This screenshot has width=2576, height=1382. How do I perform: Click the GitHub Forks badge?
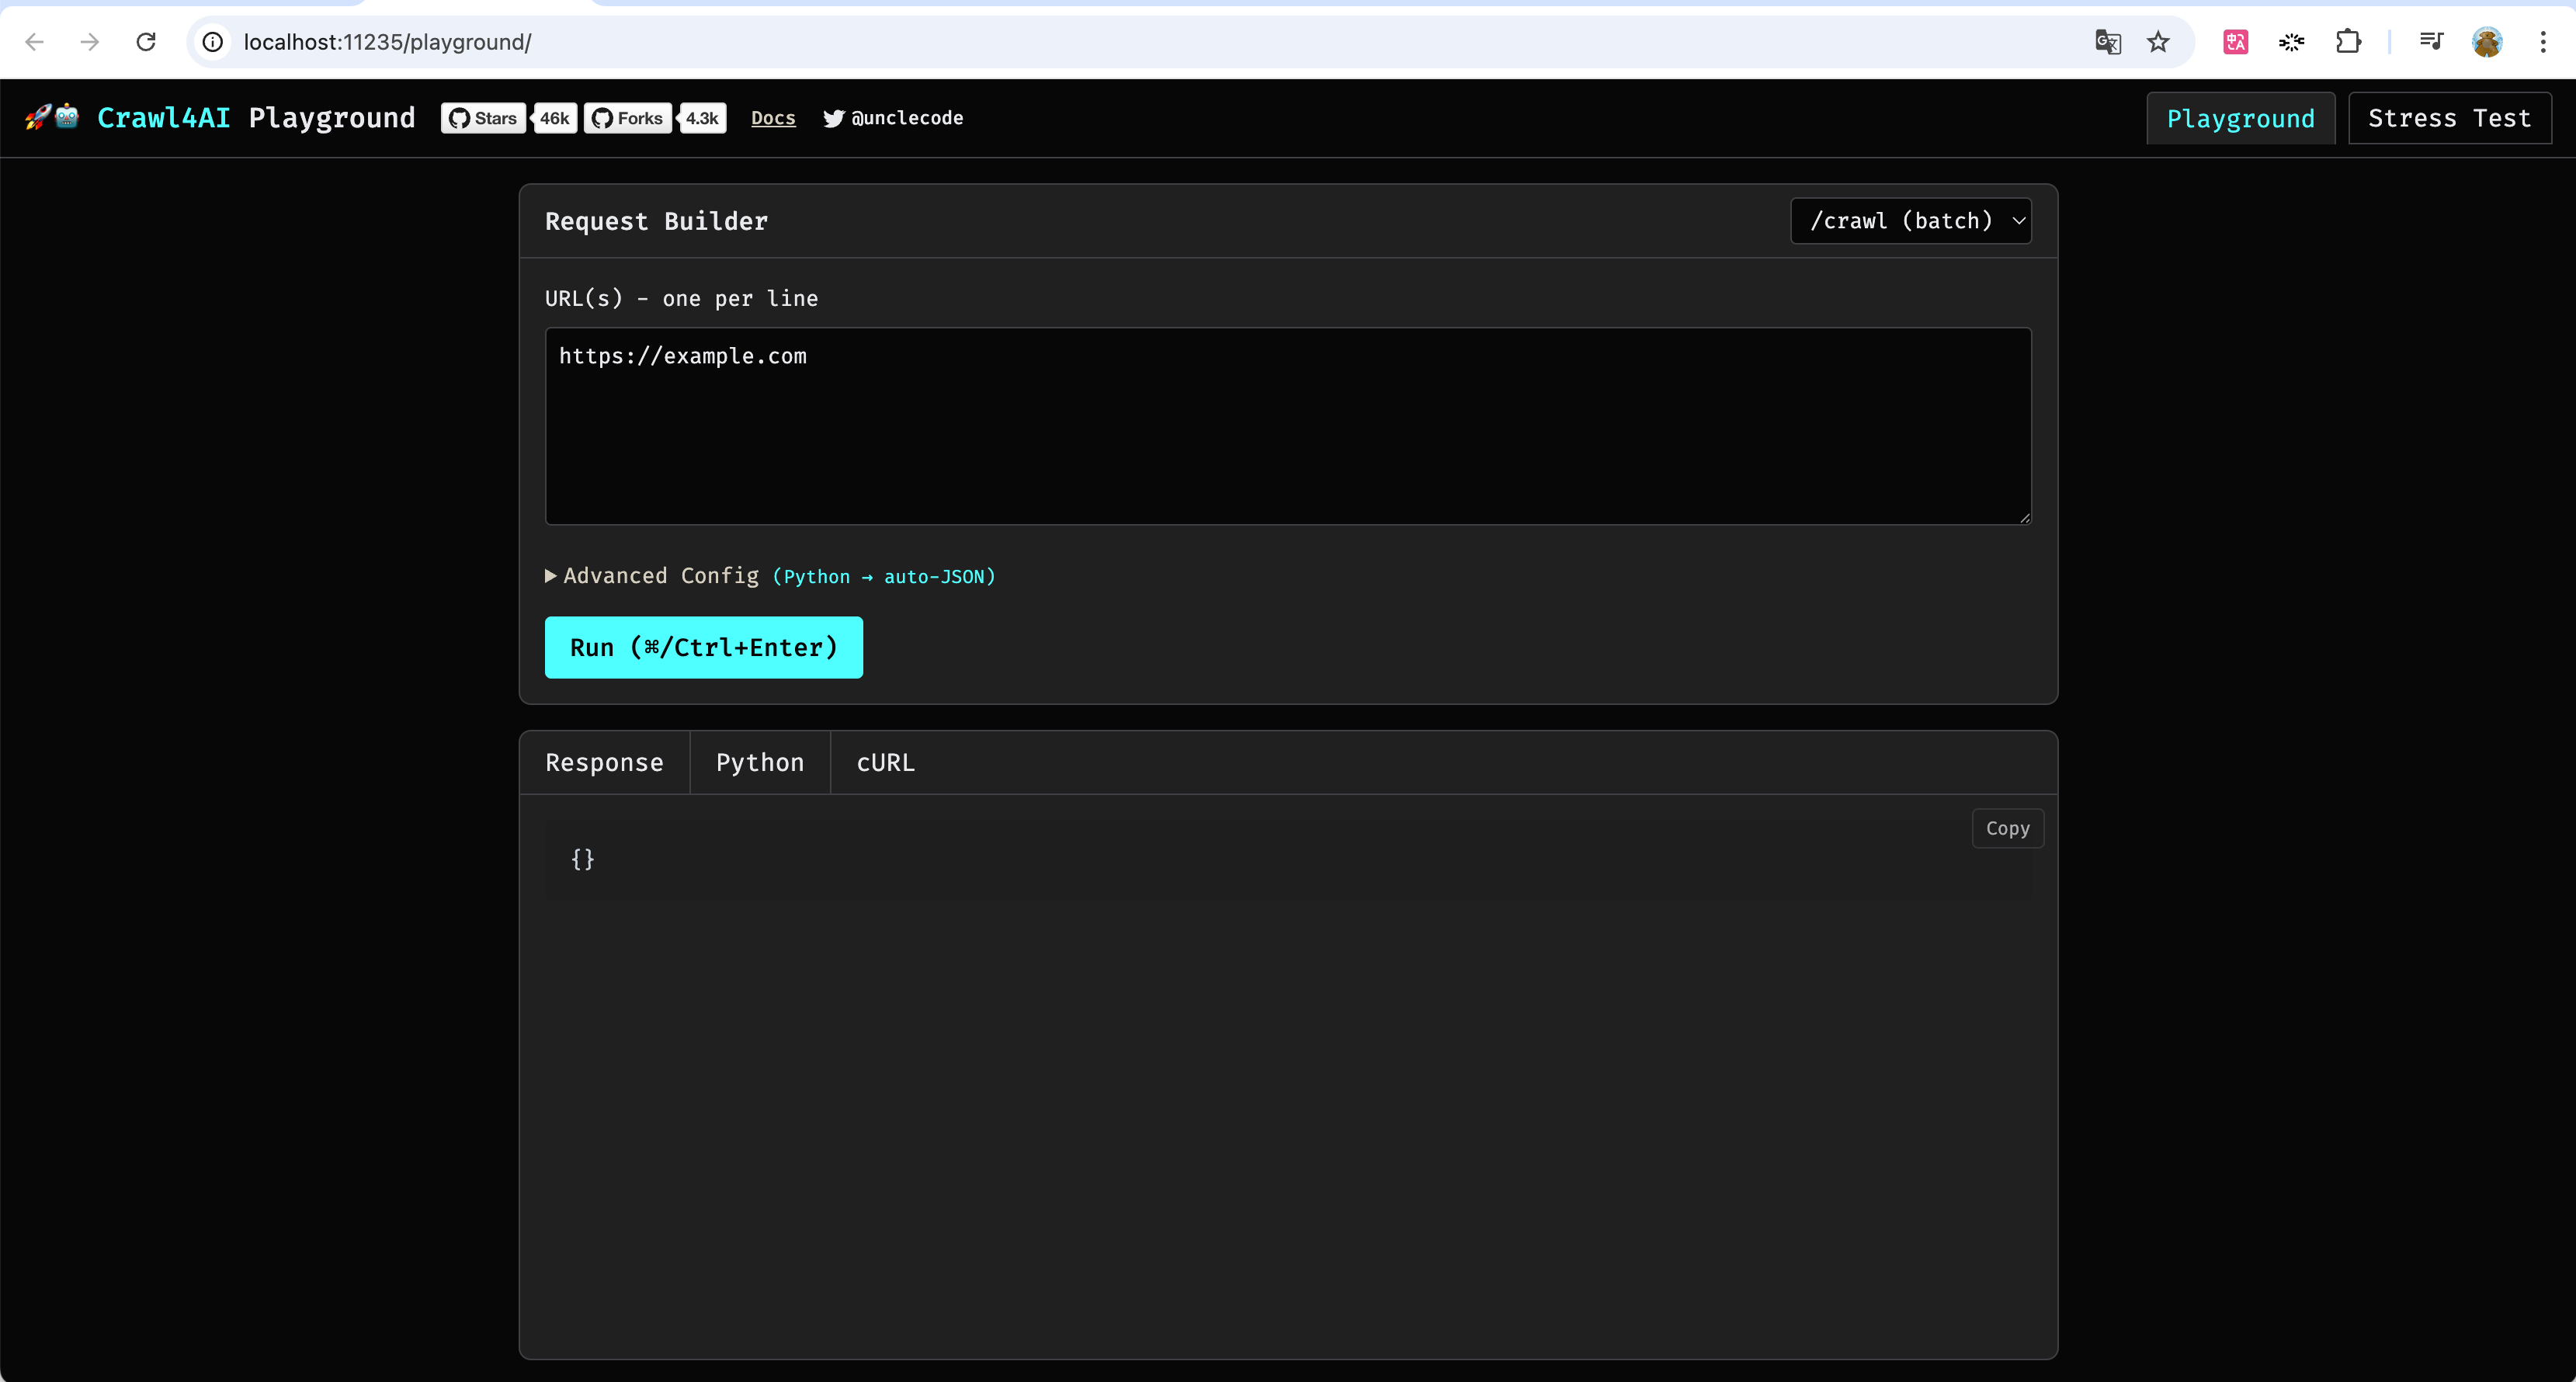654,118
